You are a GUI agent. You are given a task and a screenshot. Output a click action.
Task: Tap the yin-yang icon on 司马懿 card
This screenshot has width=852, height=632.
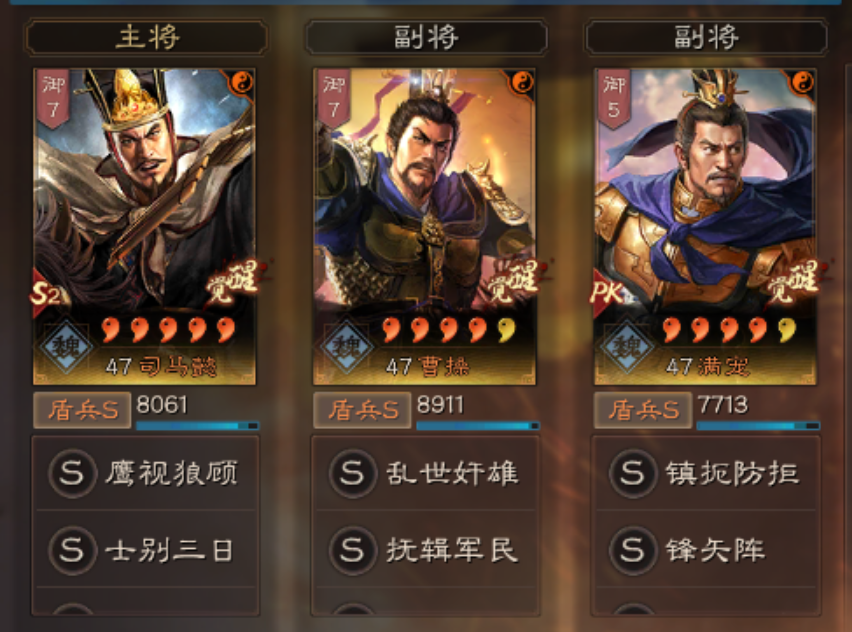pyautogui.click(x=242, y=83)
